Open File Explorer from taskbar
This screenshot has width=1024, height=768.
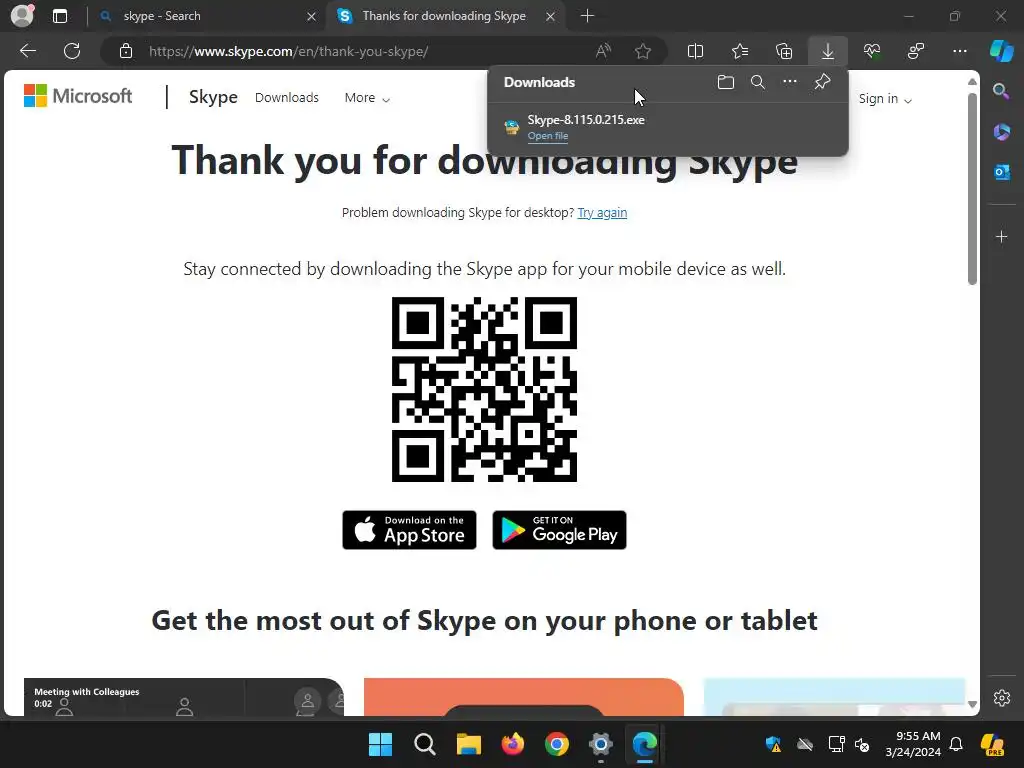pos(468,744)
